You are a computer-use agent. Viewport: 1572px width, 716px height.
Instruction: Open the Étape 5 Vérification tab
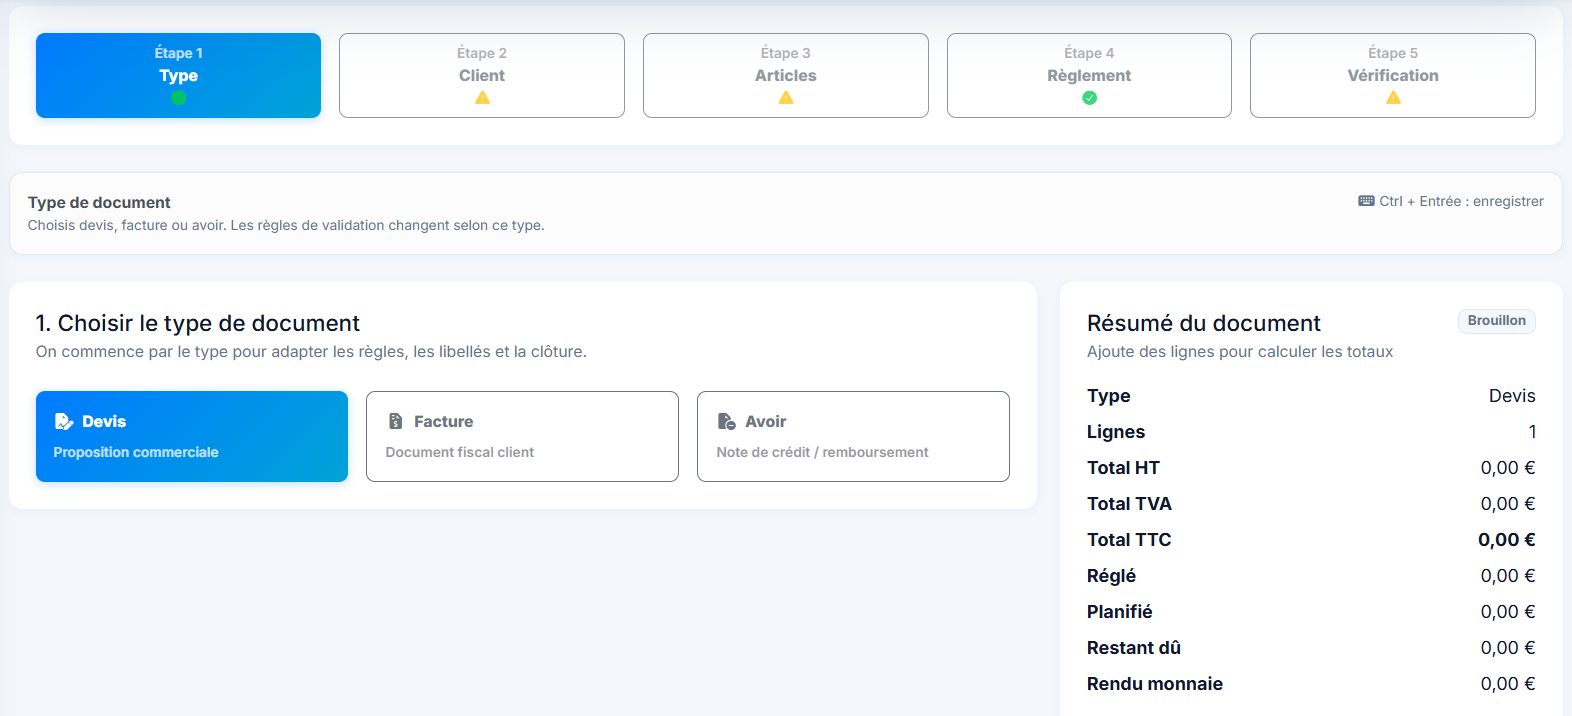pyautogui.click(x=1393, y=75)
